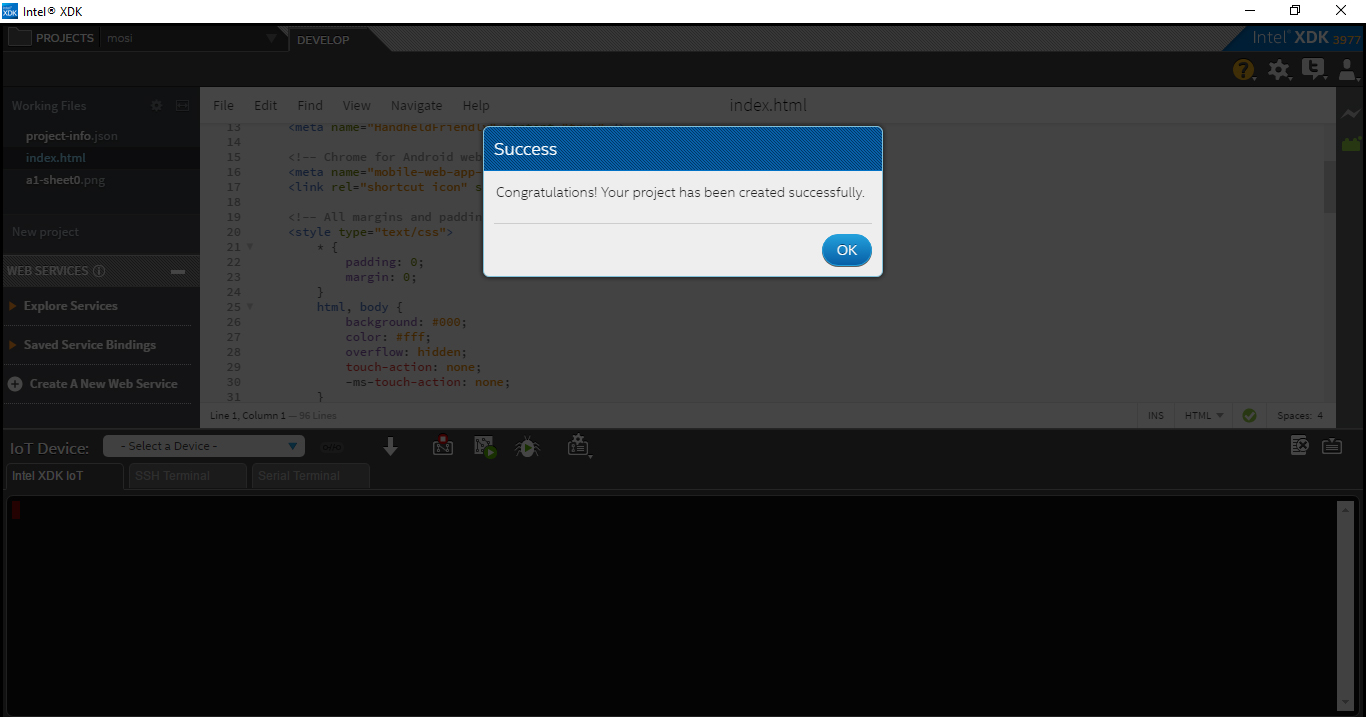
Task: Click the Live Preview lightning icon
Action: click(1351, 115)
